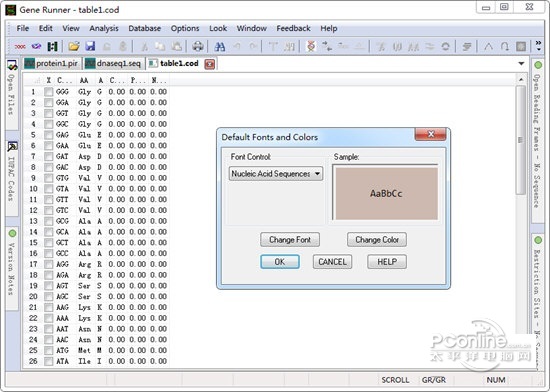
Task: Click the circular arrows toolbar icon
Action: 445,46
